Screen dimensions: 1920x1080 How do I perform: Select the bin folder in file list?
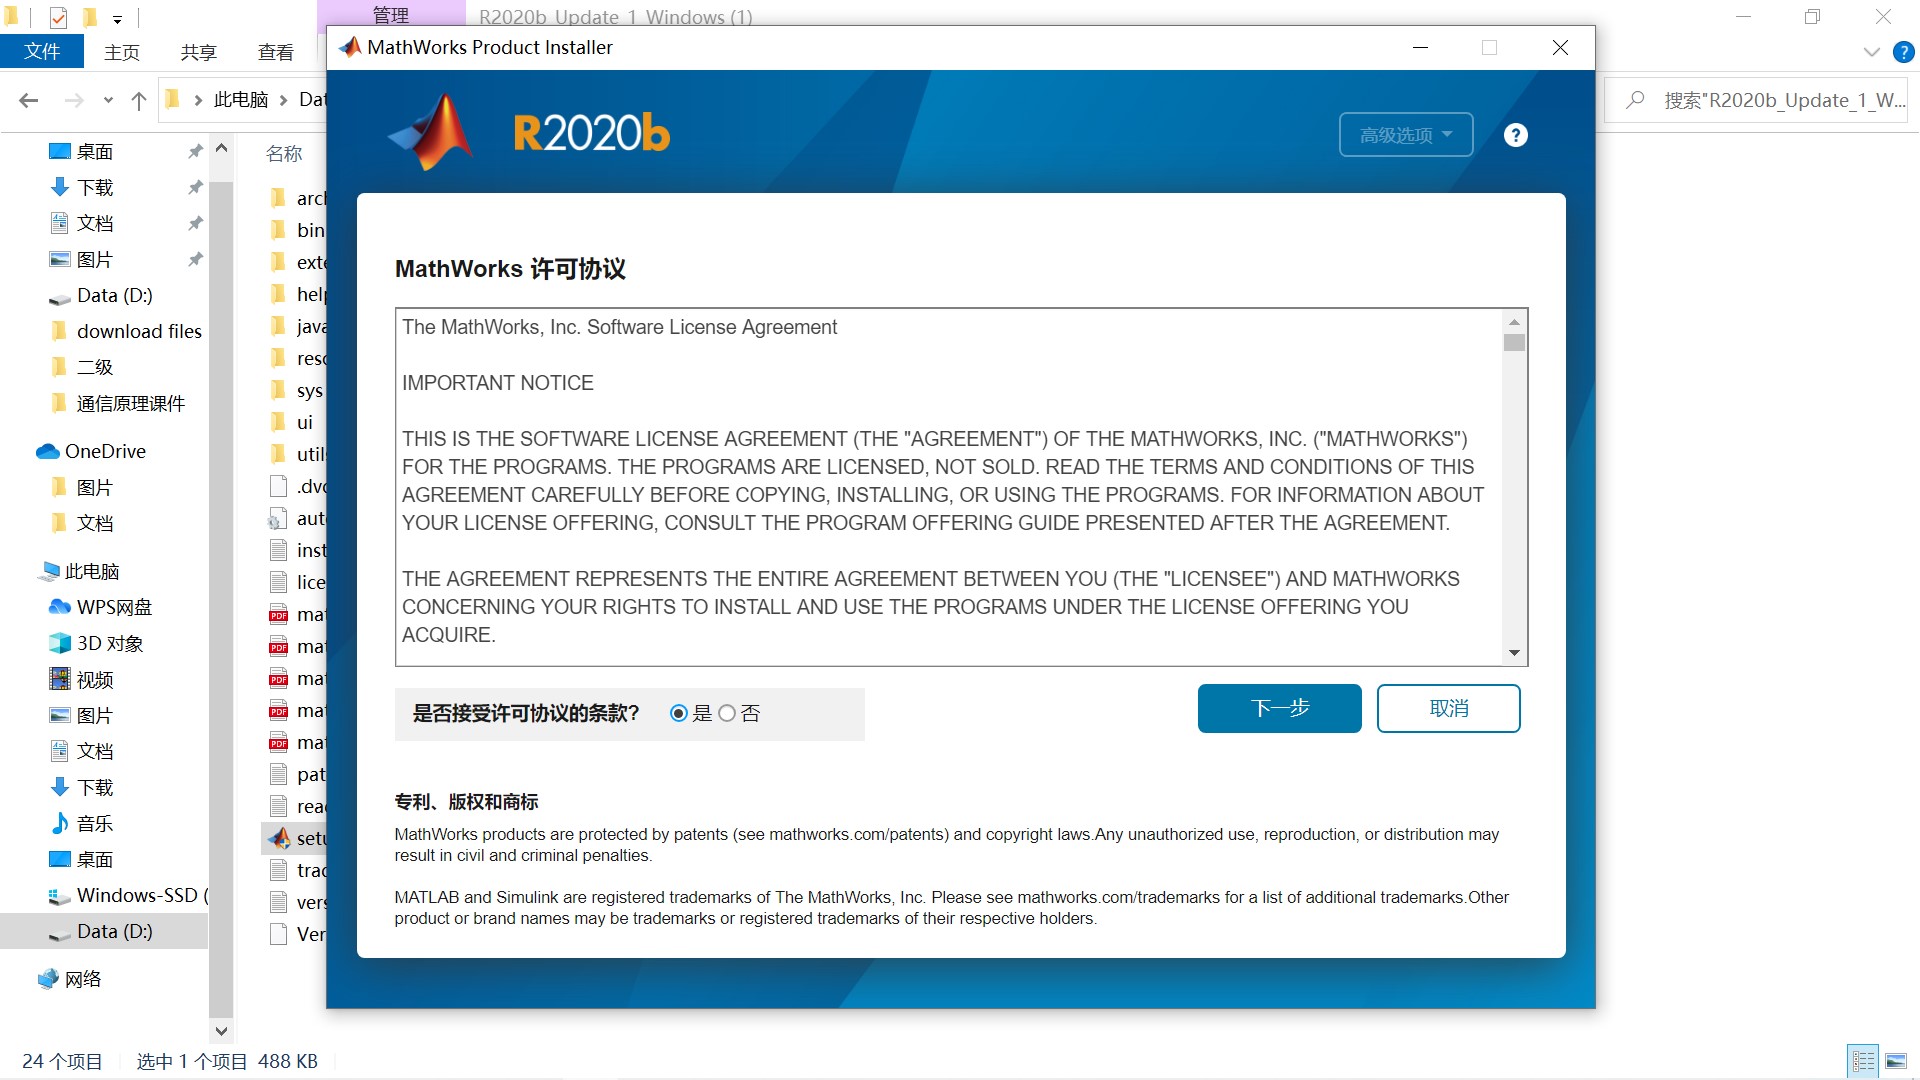(297, 230)
